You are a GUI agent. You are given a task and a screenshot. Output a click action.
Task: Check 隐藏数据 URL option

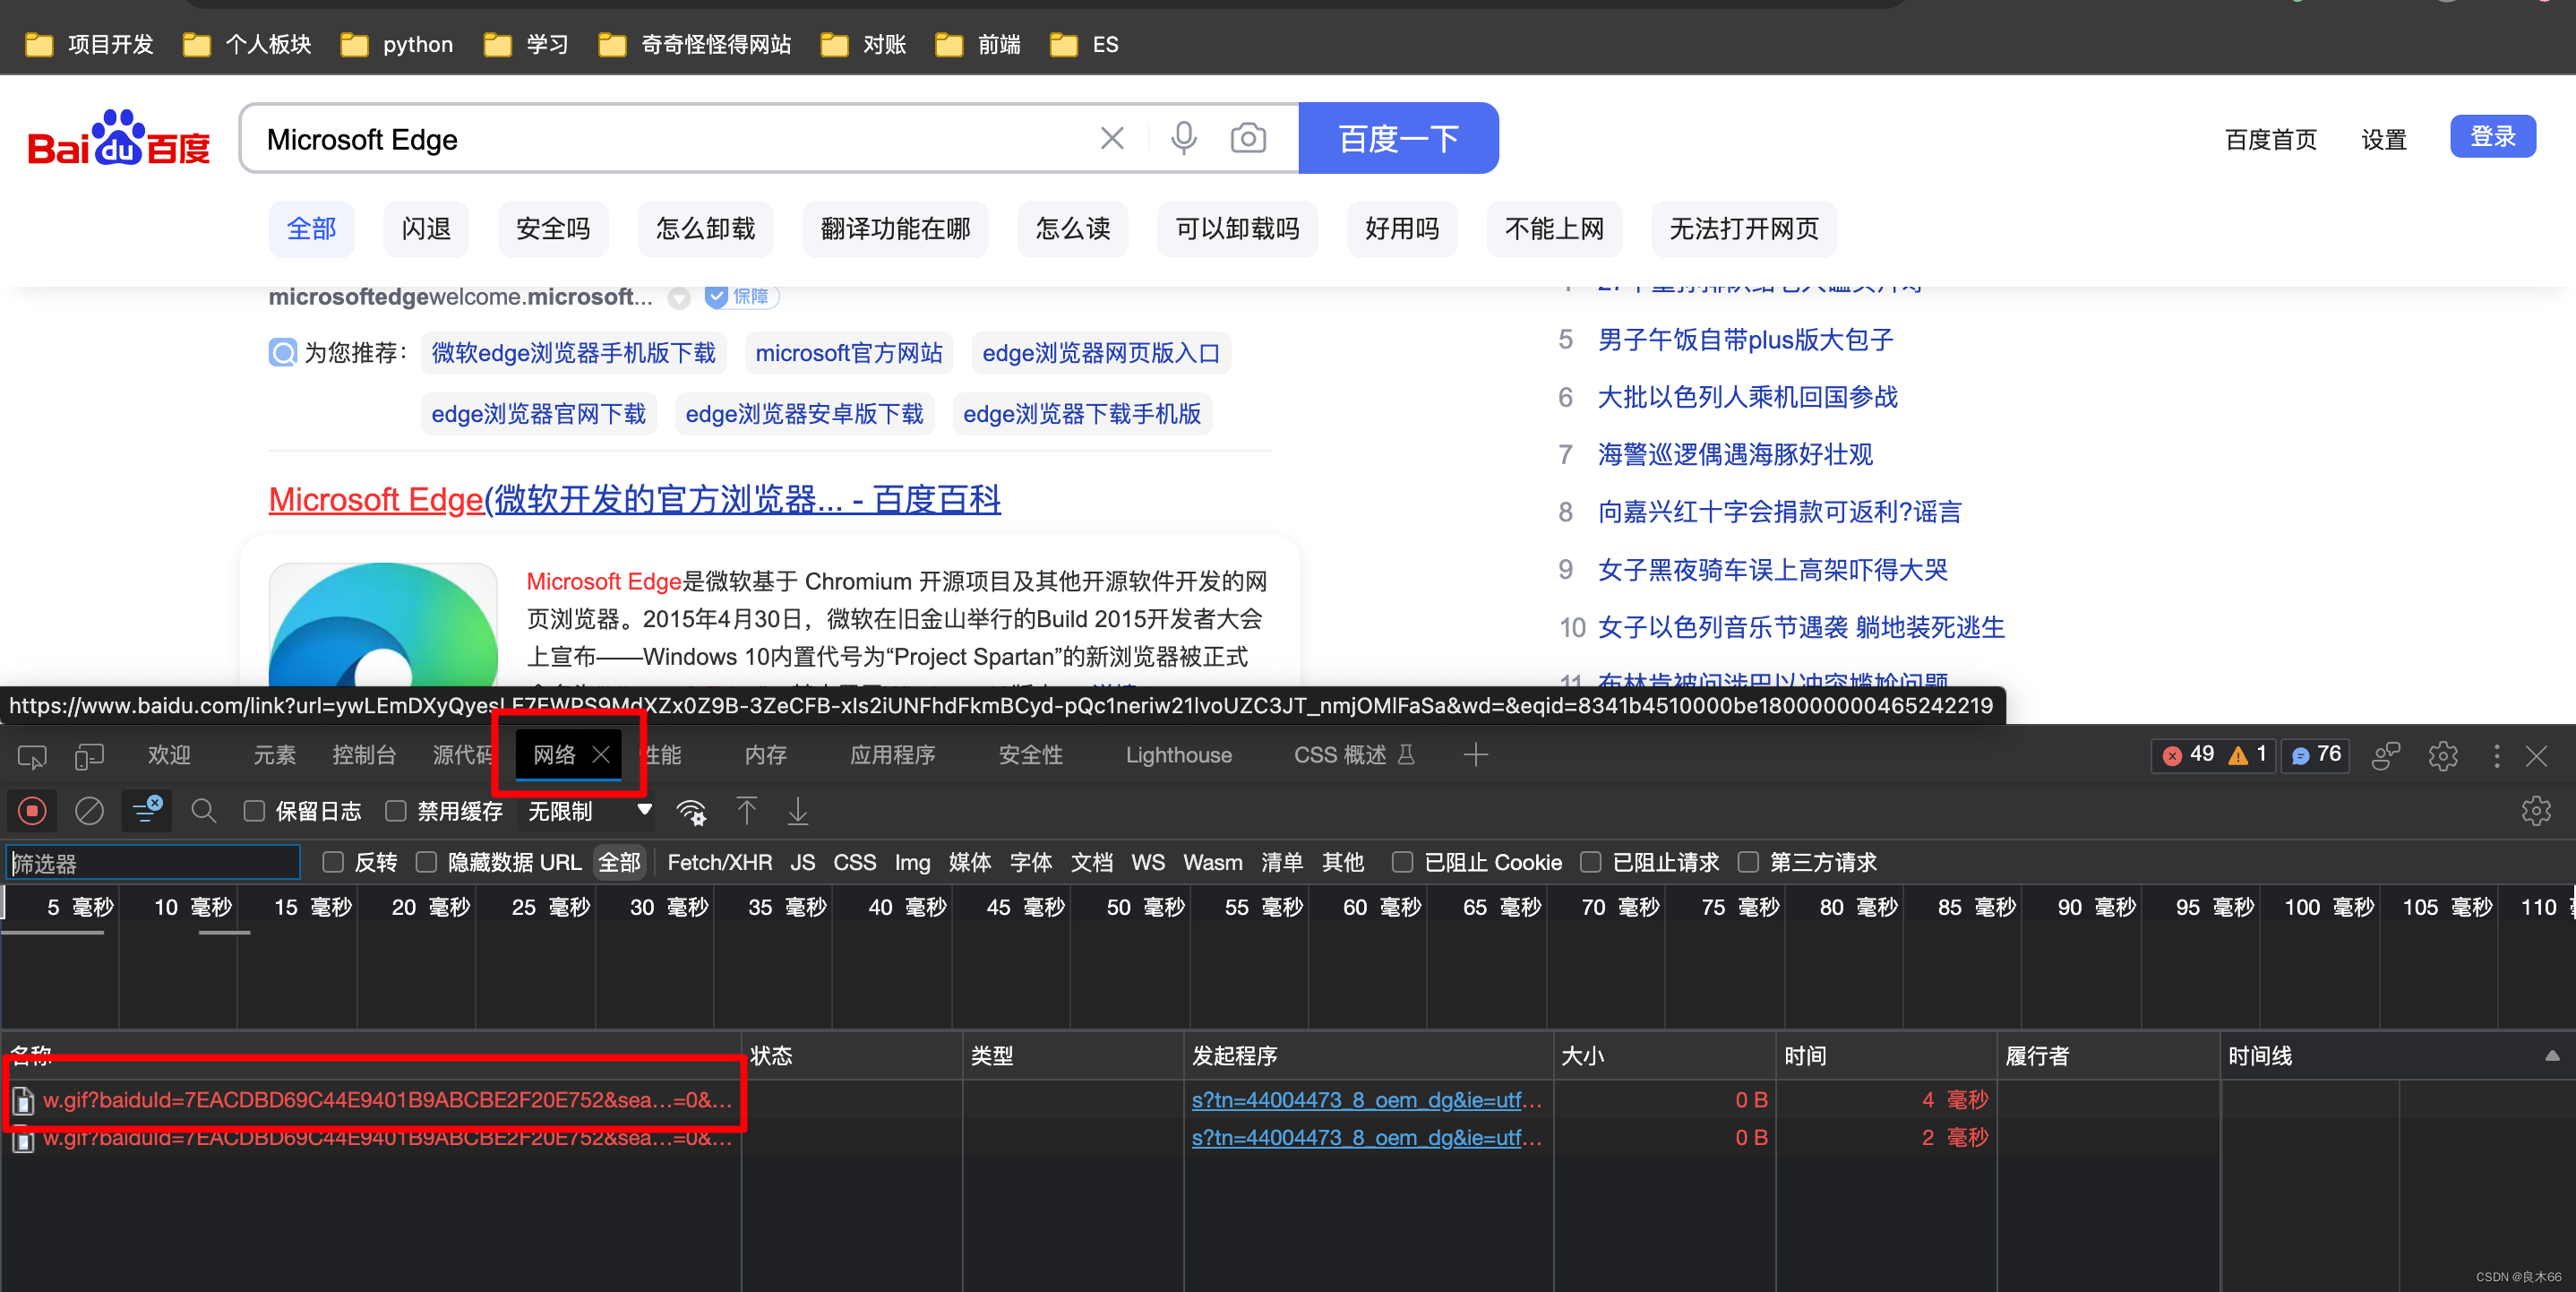[x=427, y=862]
